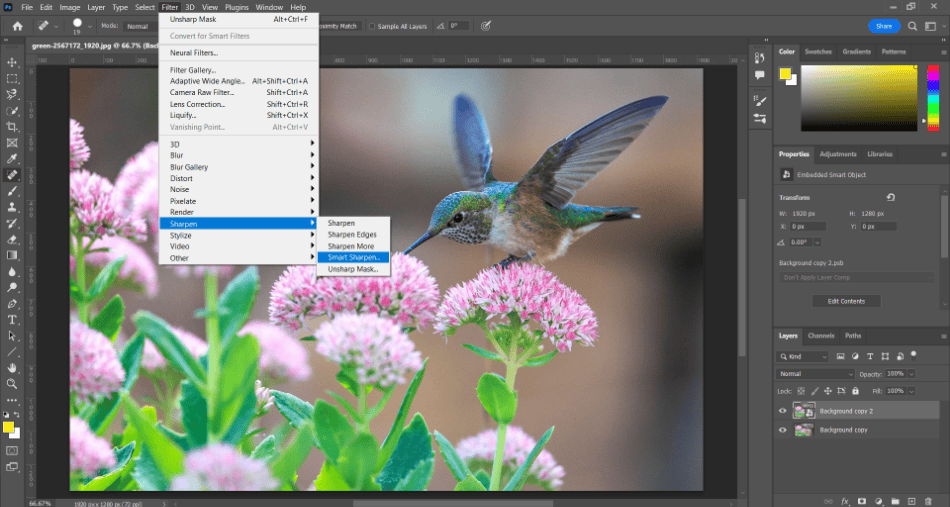Image resolution: width=950 pixels, height=507 pixels.
Task: Select the Eraser tool
Action: tap(12, 239)
